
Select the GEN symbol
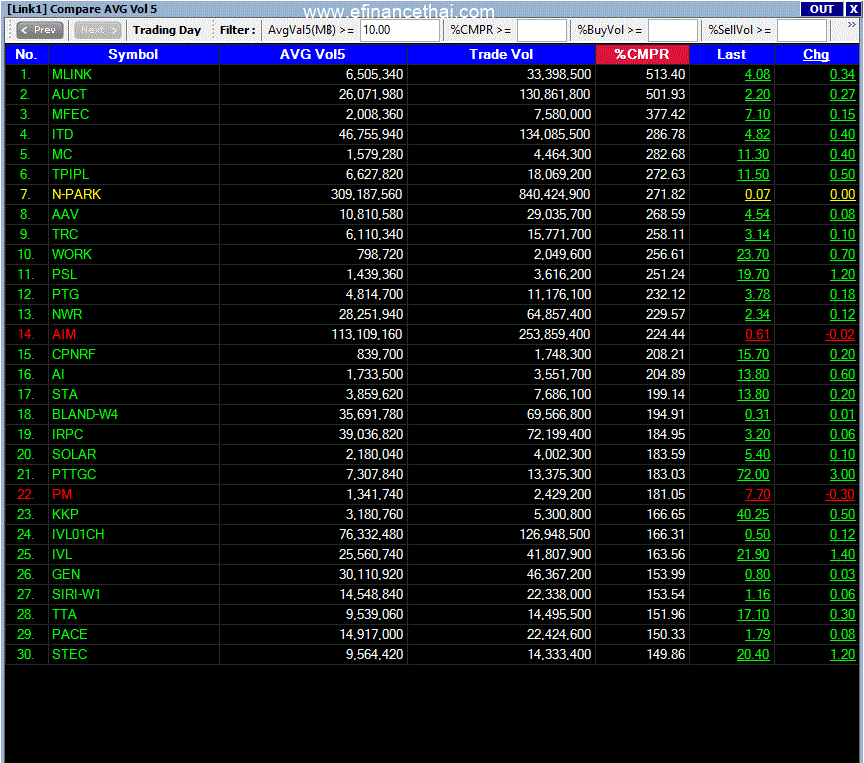click(x=66, y=575)
